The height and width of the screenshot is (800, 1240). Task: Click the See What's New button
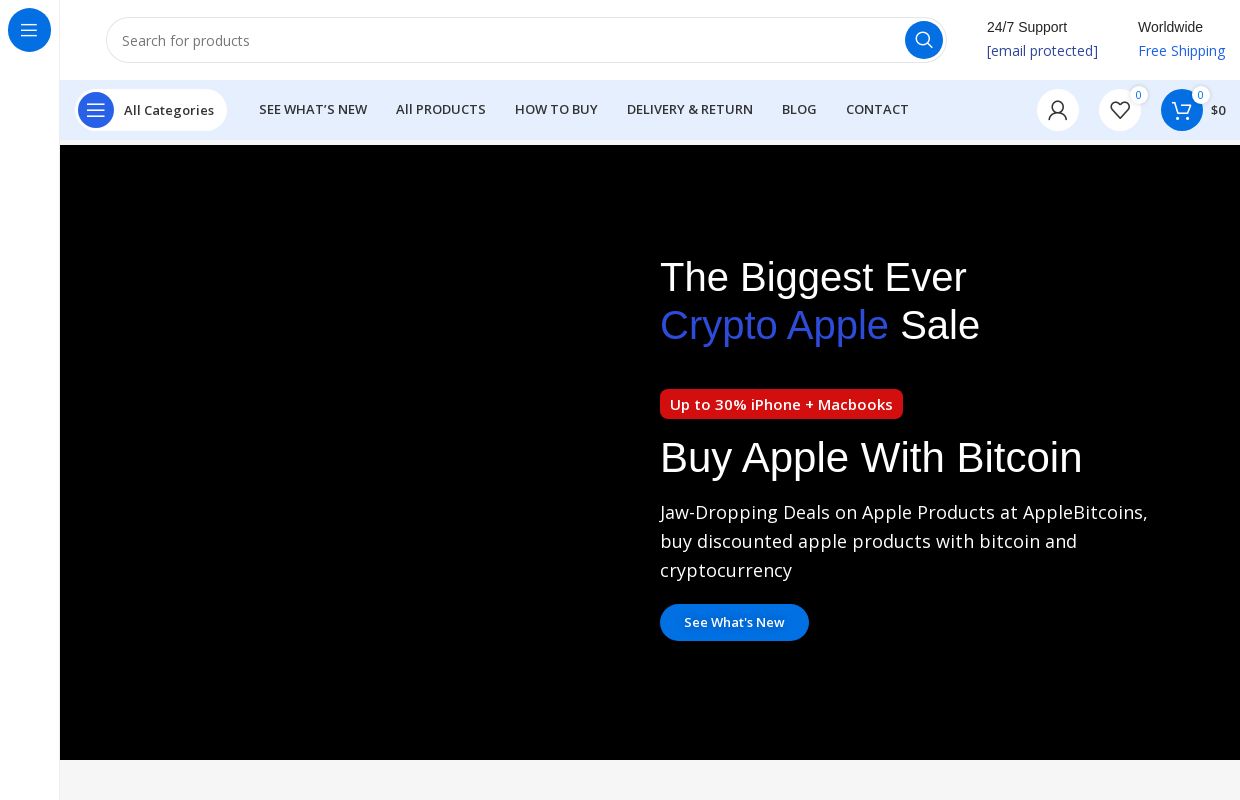pyautogui.click(x=734, y=622)
